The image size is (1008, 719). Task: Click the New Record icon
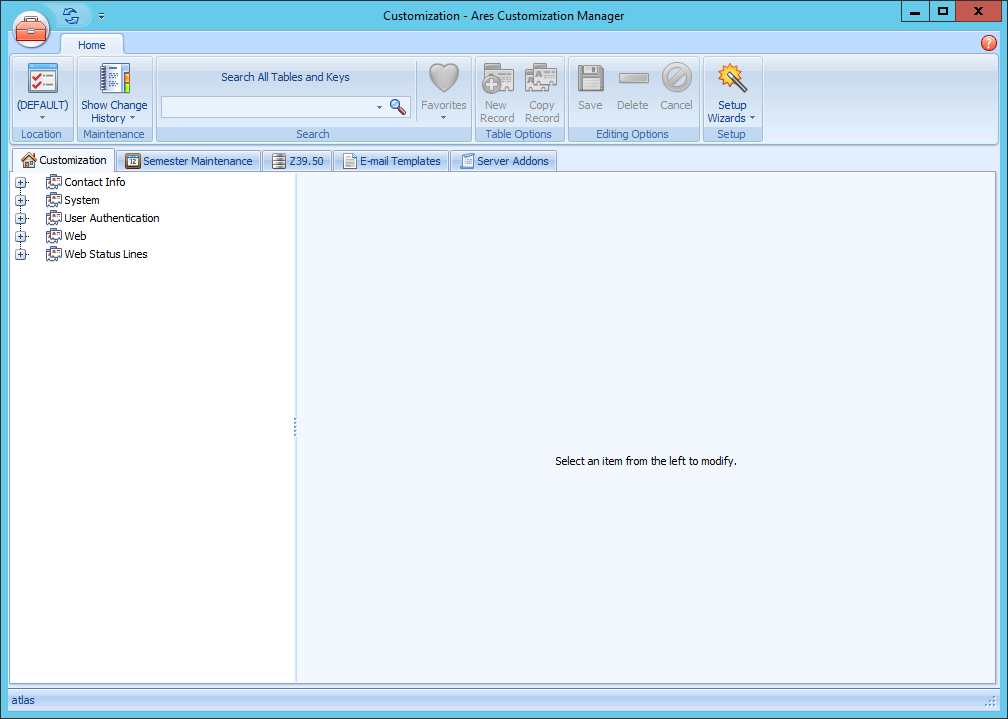[496, 80]
